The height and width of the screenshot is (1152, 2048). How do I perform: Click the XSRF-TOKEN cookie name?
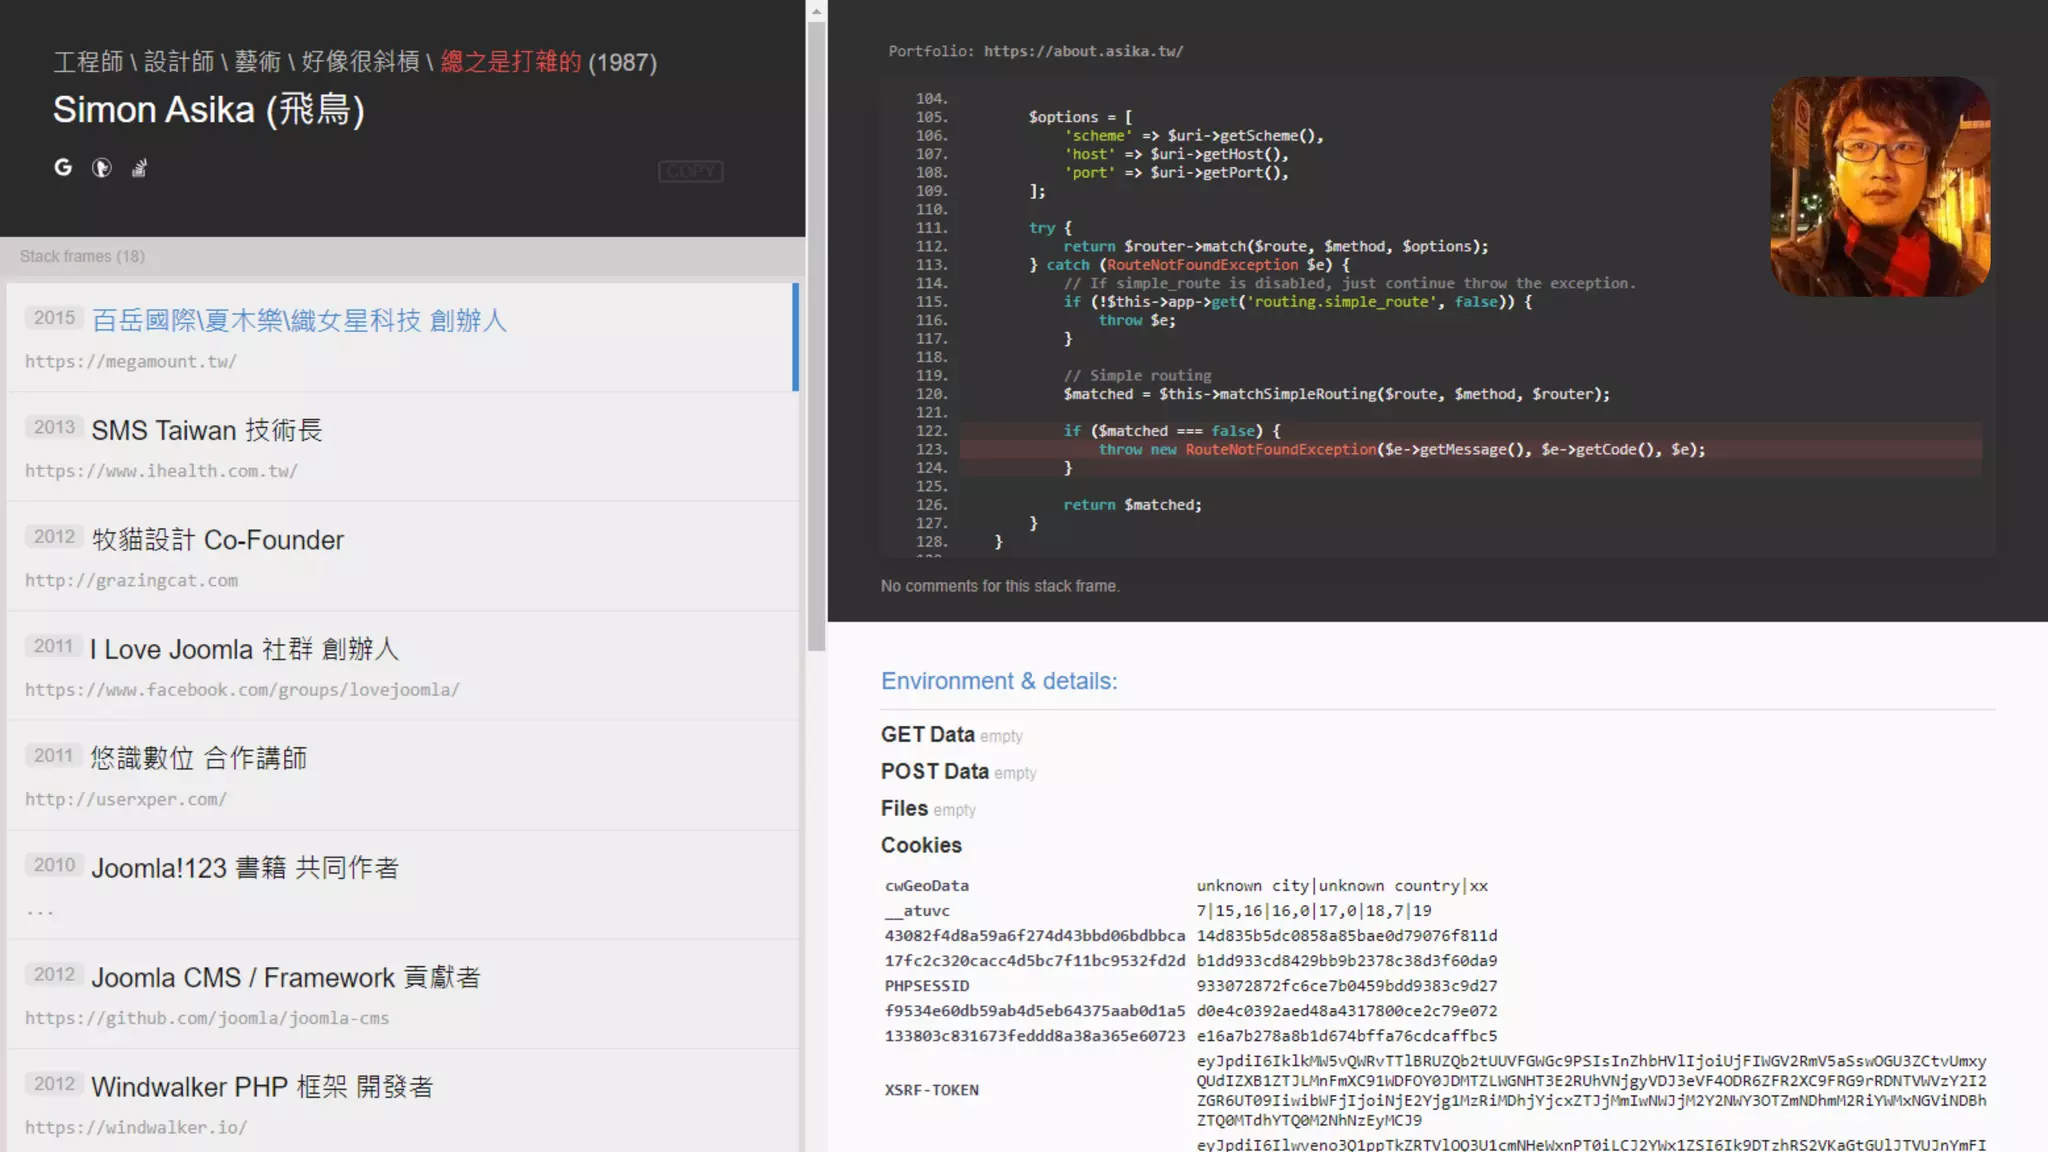(x=931, y=1090)
